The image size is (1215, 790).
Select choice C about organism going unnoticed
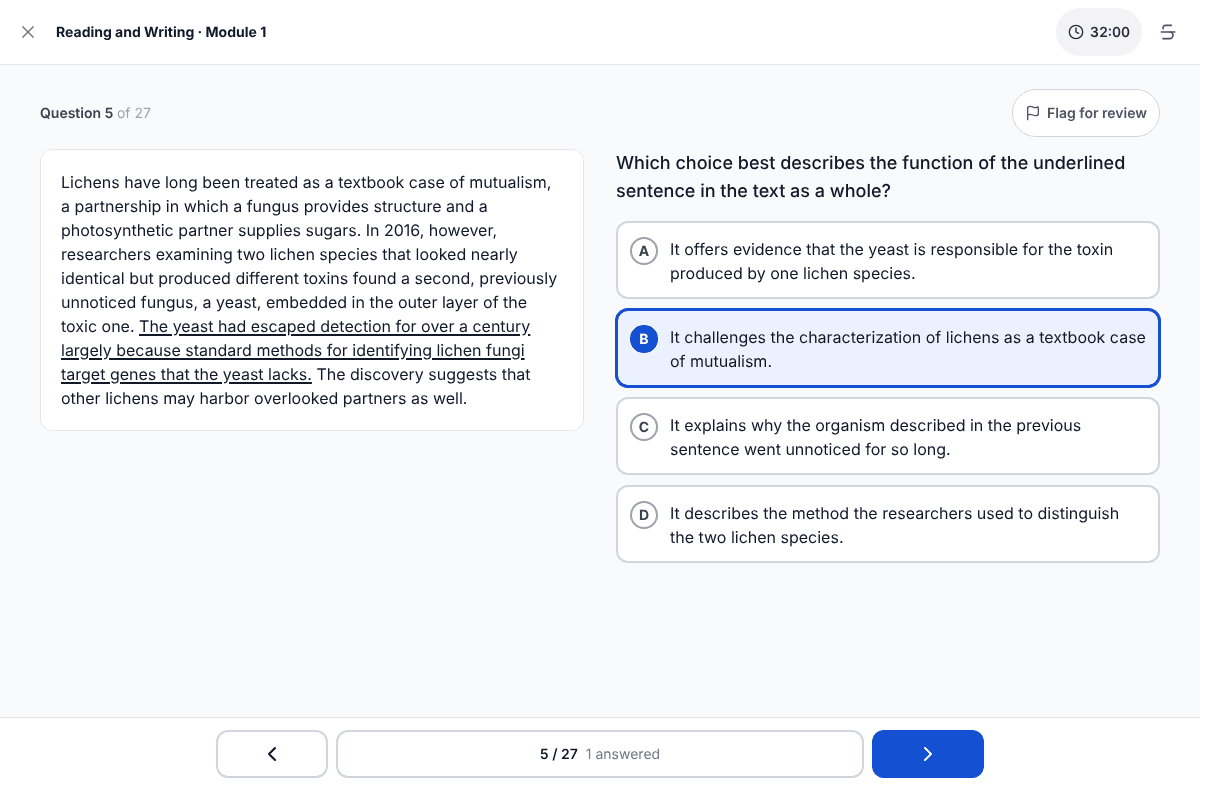[888, 436]
